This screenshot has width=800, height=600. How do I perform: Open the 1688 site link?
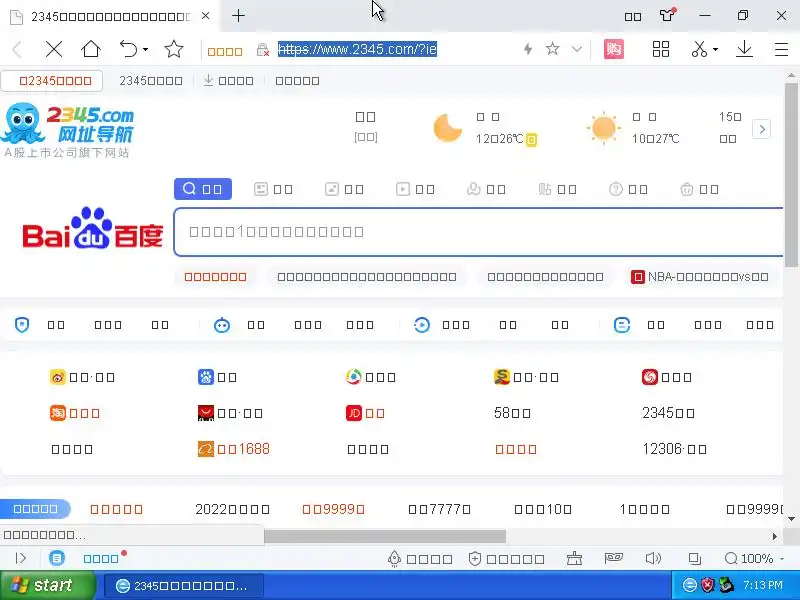click(234, 449)
